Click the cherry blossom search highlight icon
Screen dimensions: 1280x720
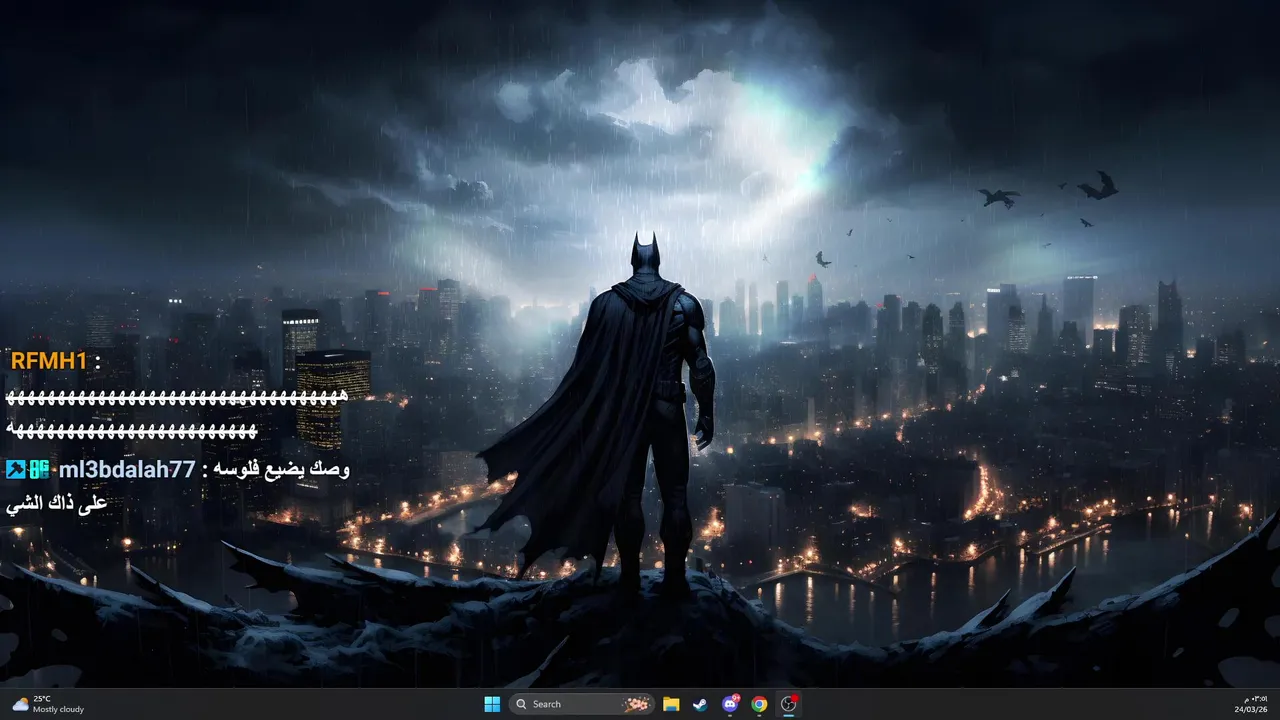pos(636,704)
